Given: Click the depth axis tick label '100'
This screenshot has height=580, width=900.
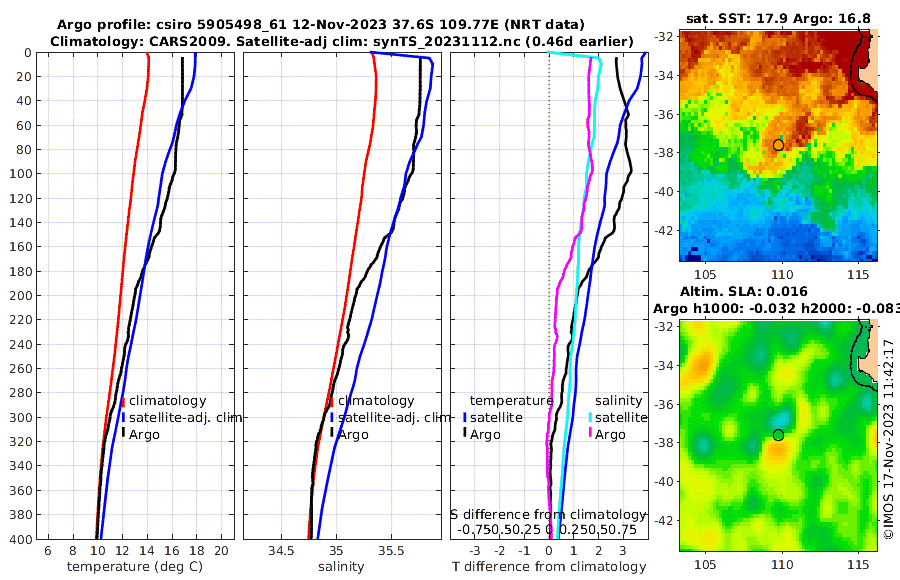Looking at the screenshot, I should 21,174.
